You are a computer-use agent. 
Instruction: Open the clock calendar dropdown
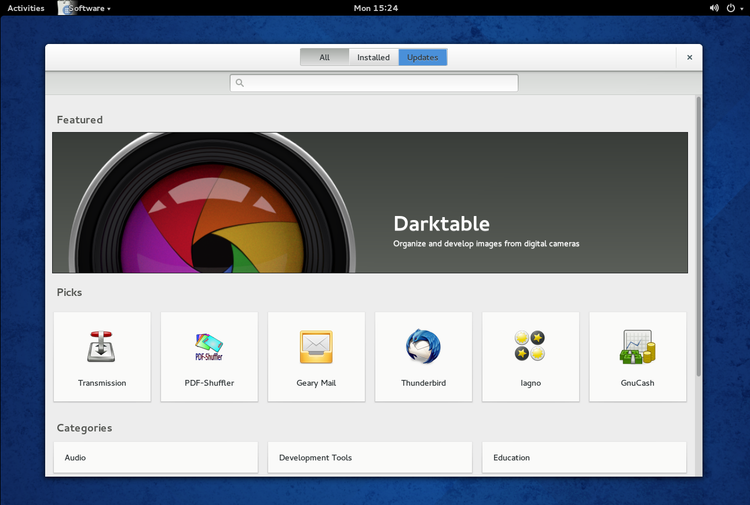376,8
